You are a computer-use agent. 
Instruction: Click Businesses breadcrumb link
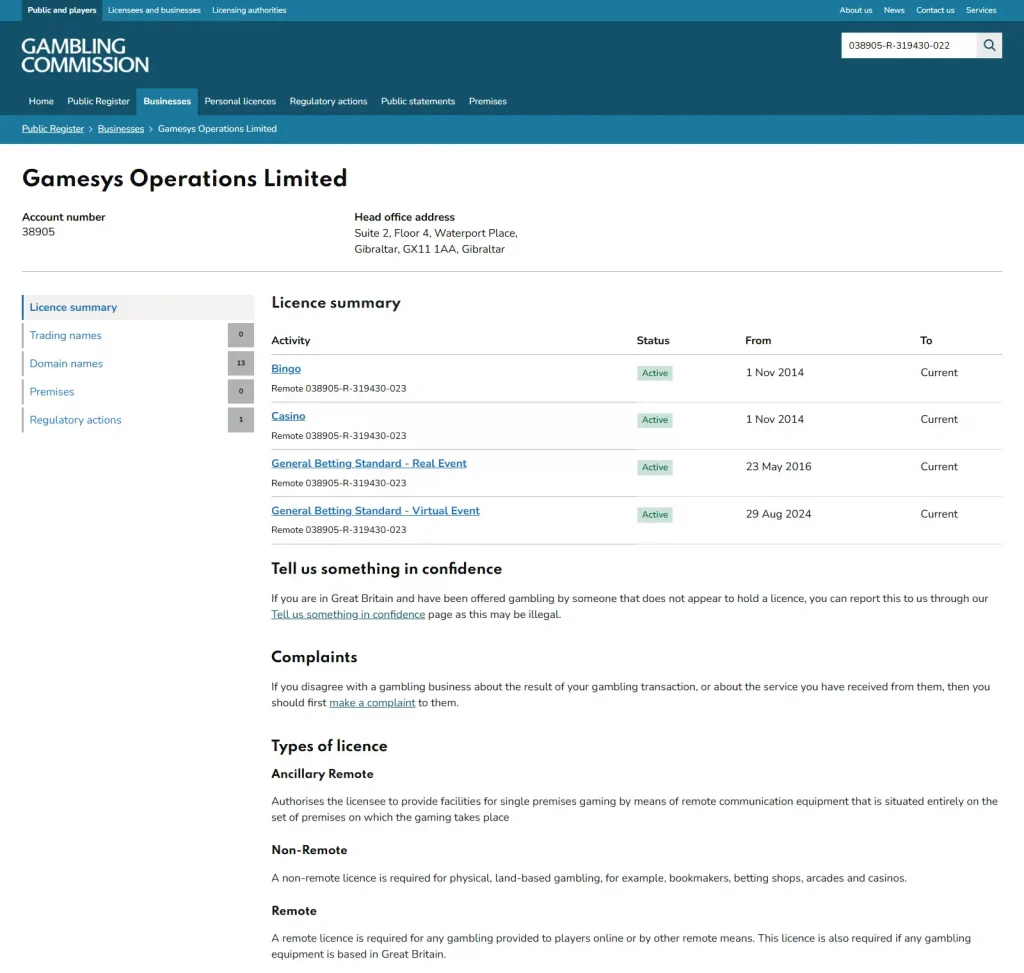[121, 129]
